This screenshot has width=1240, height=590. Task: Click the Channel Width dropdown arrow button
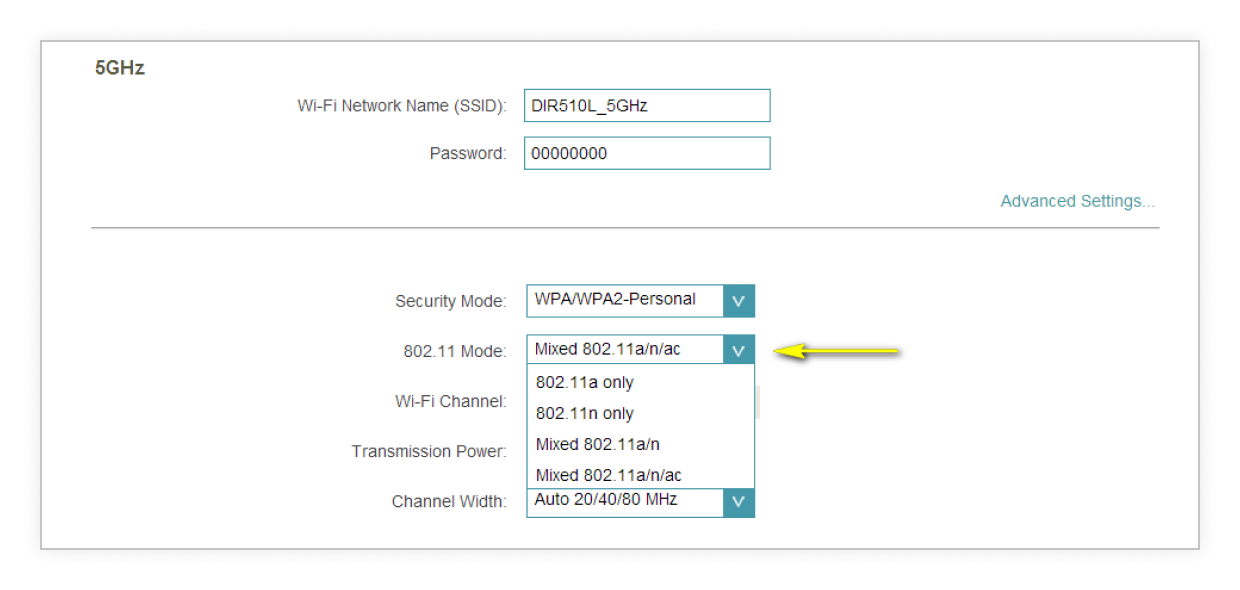click(738, 502)
